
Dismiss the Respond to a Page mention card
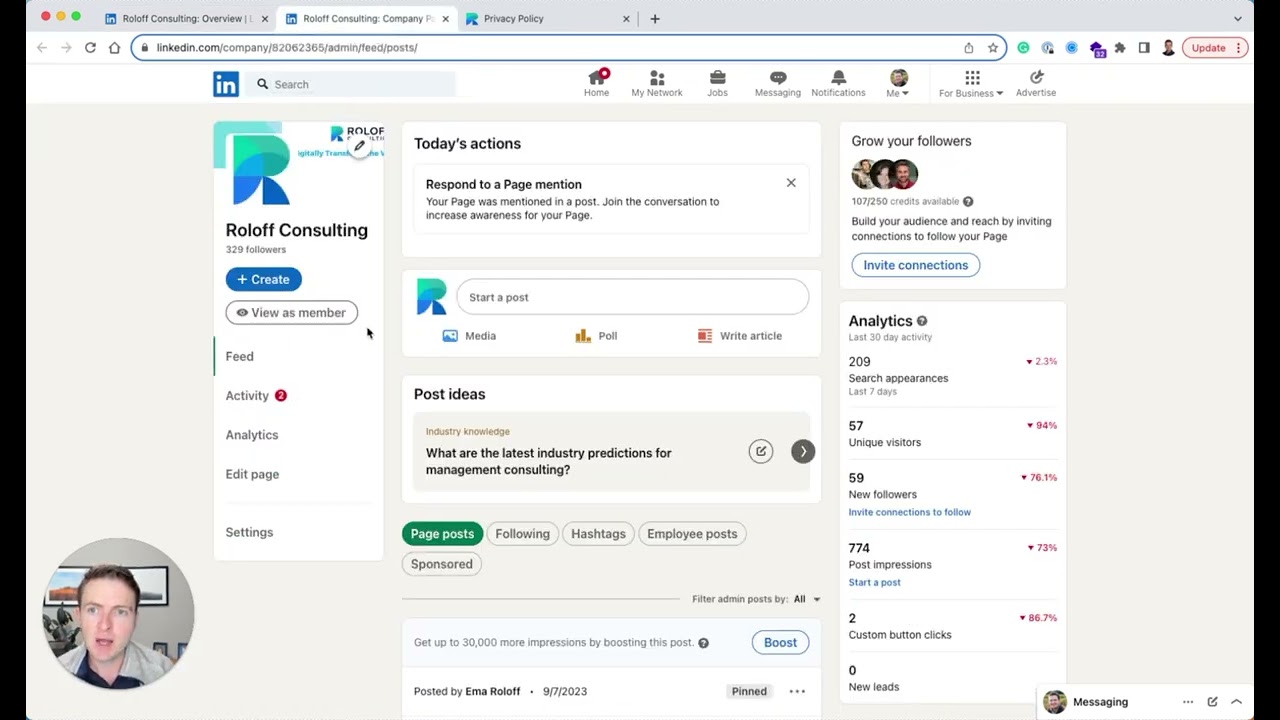click(x=791, y=183)
